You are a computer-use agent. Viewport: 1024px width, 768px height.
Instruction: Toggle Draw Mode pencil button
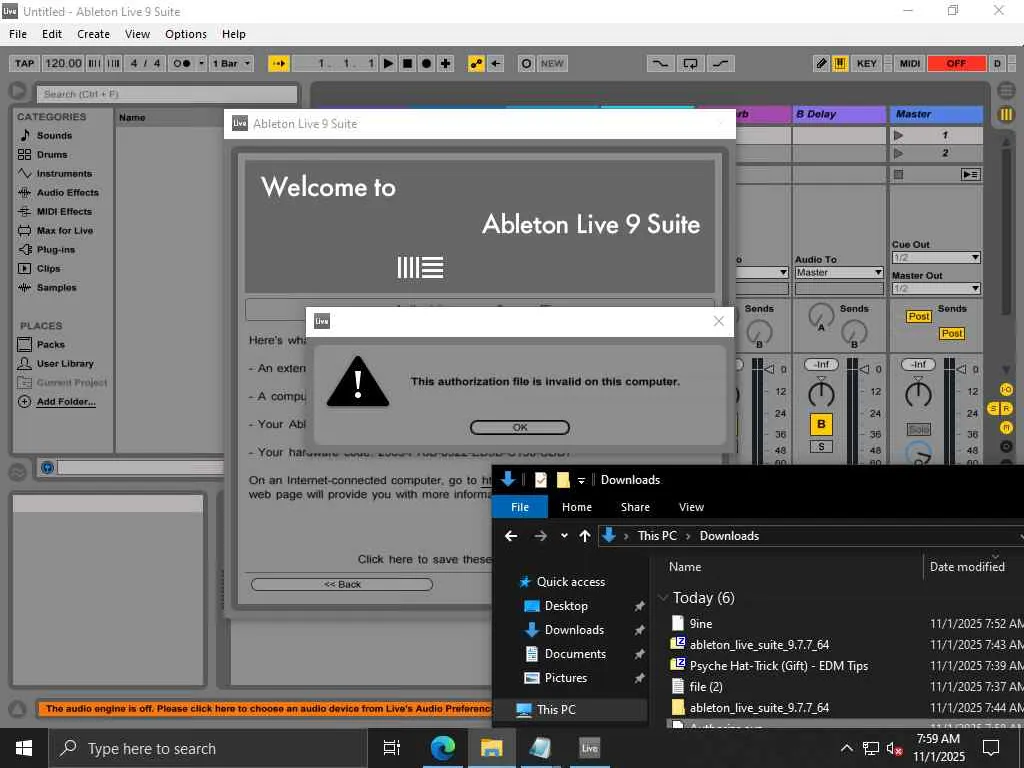tap(822, 63)
